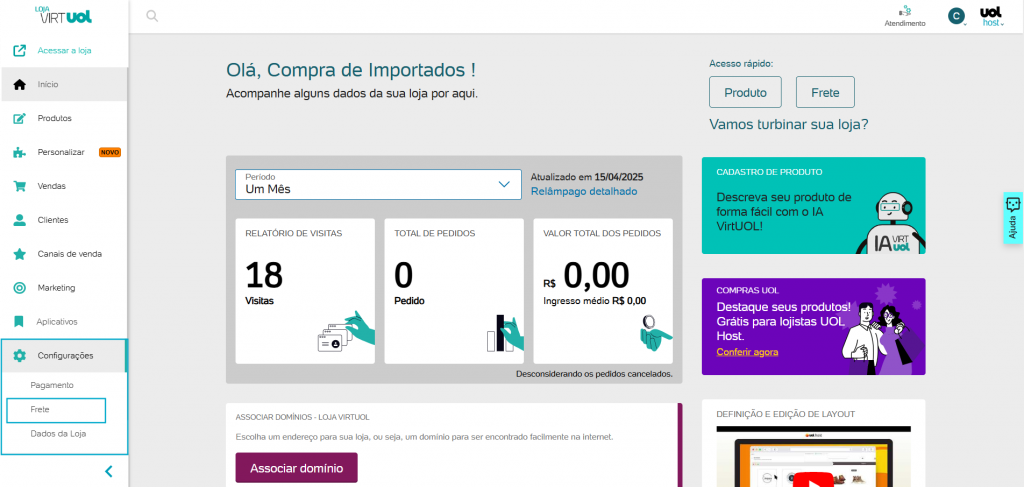Open the user avatar C menu
Image resolution: width=1024 pixels, height=487 pixels.
point(957,16)
